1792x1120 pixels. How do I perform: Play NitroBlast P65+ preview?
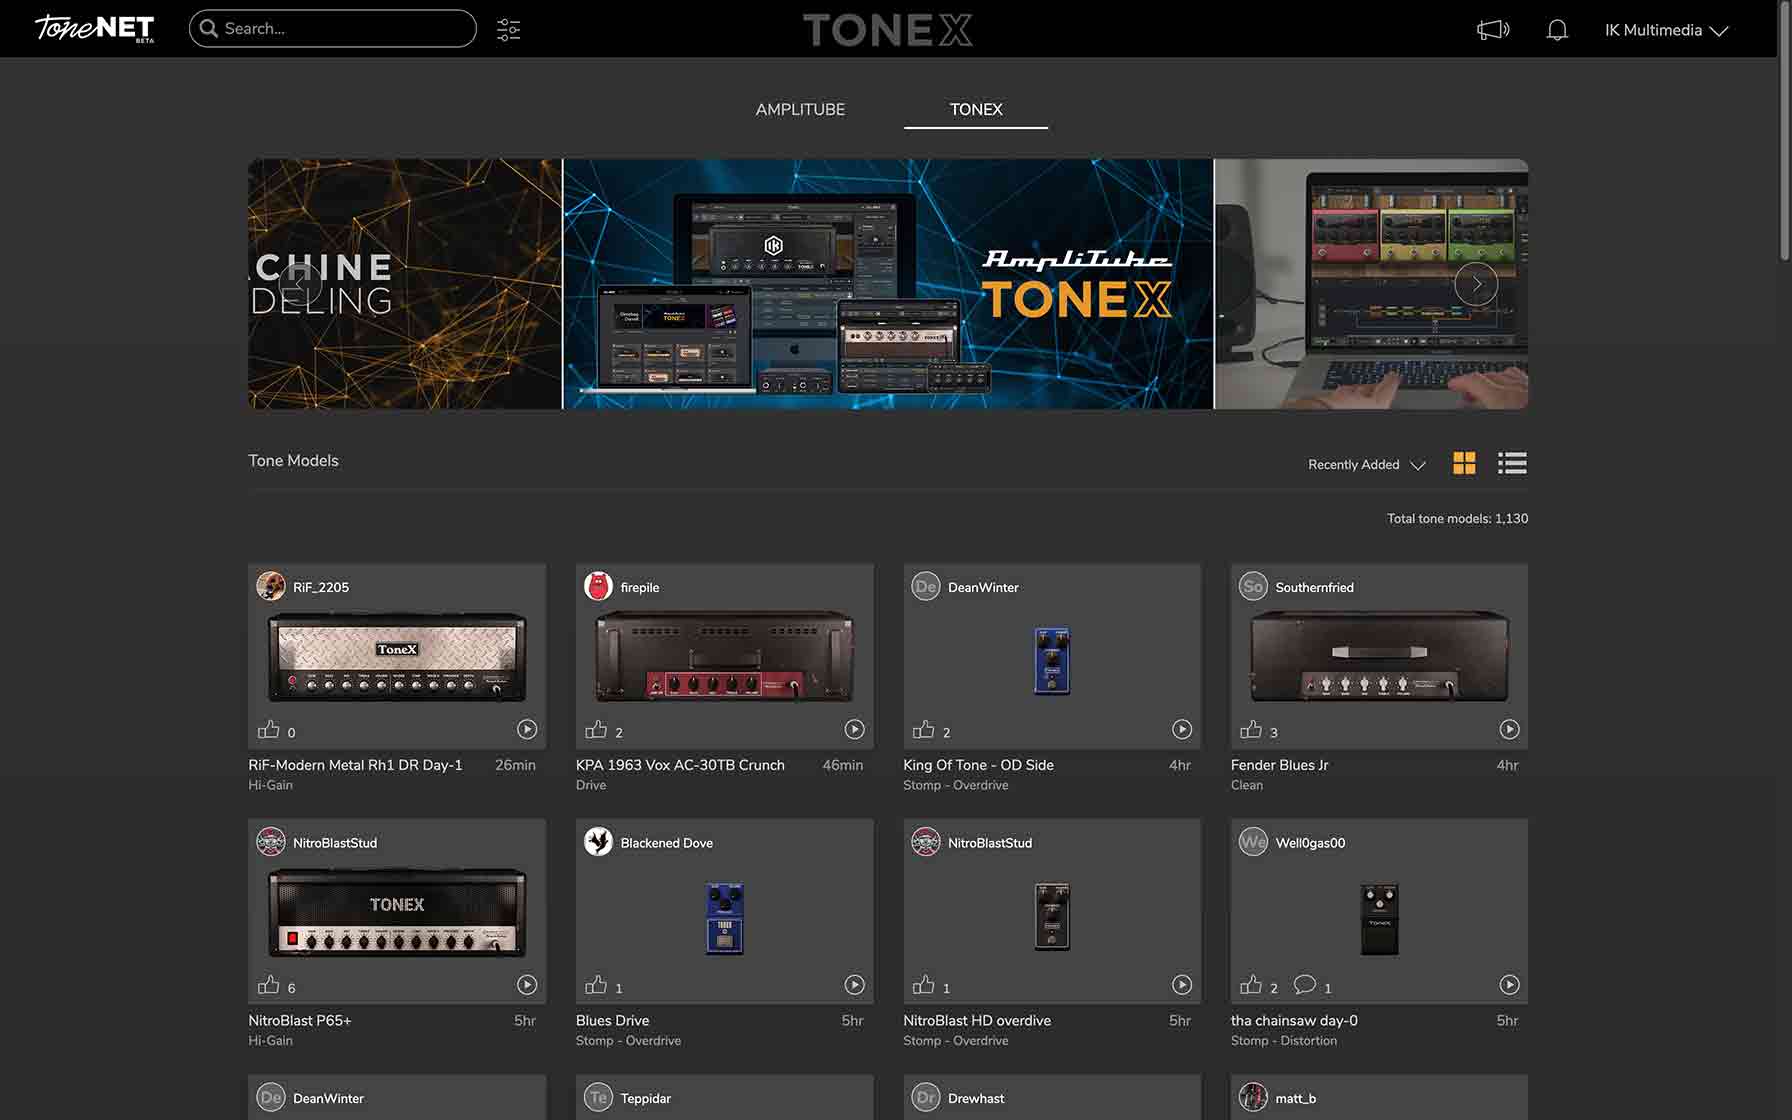click(x=527, y=985)
